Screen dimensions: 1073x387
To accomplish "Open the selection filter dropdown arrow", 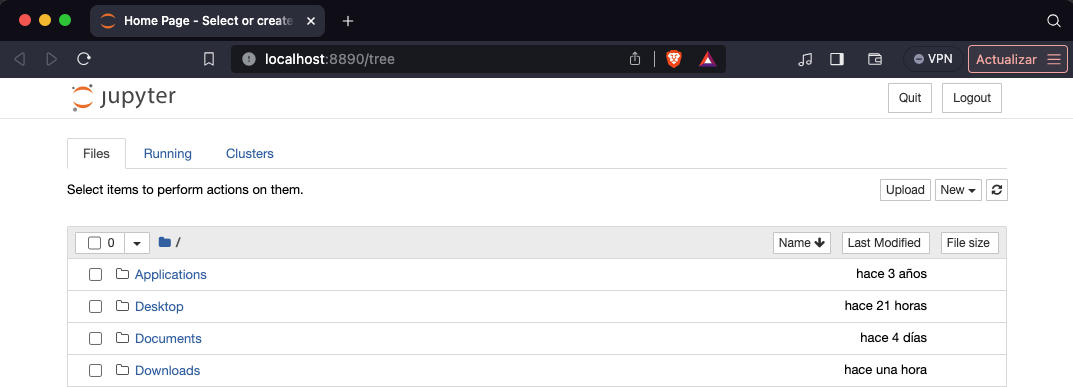I will [137, 243].
